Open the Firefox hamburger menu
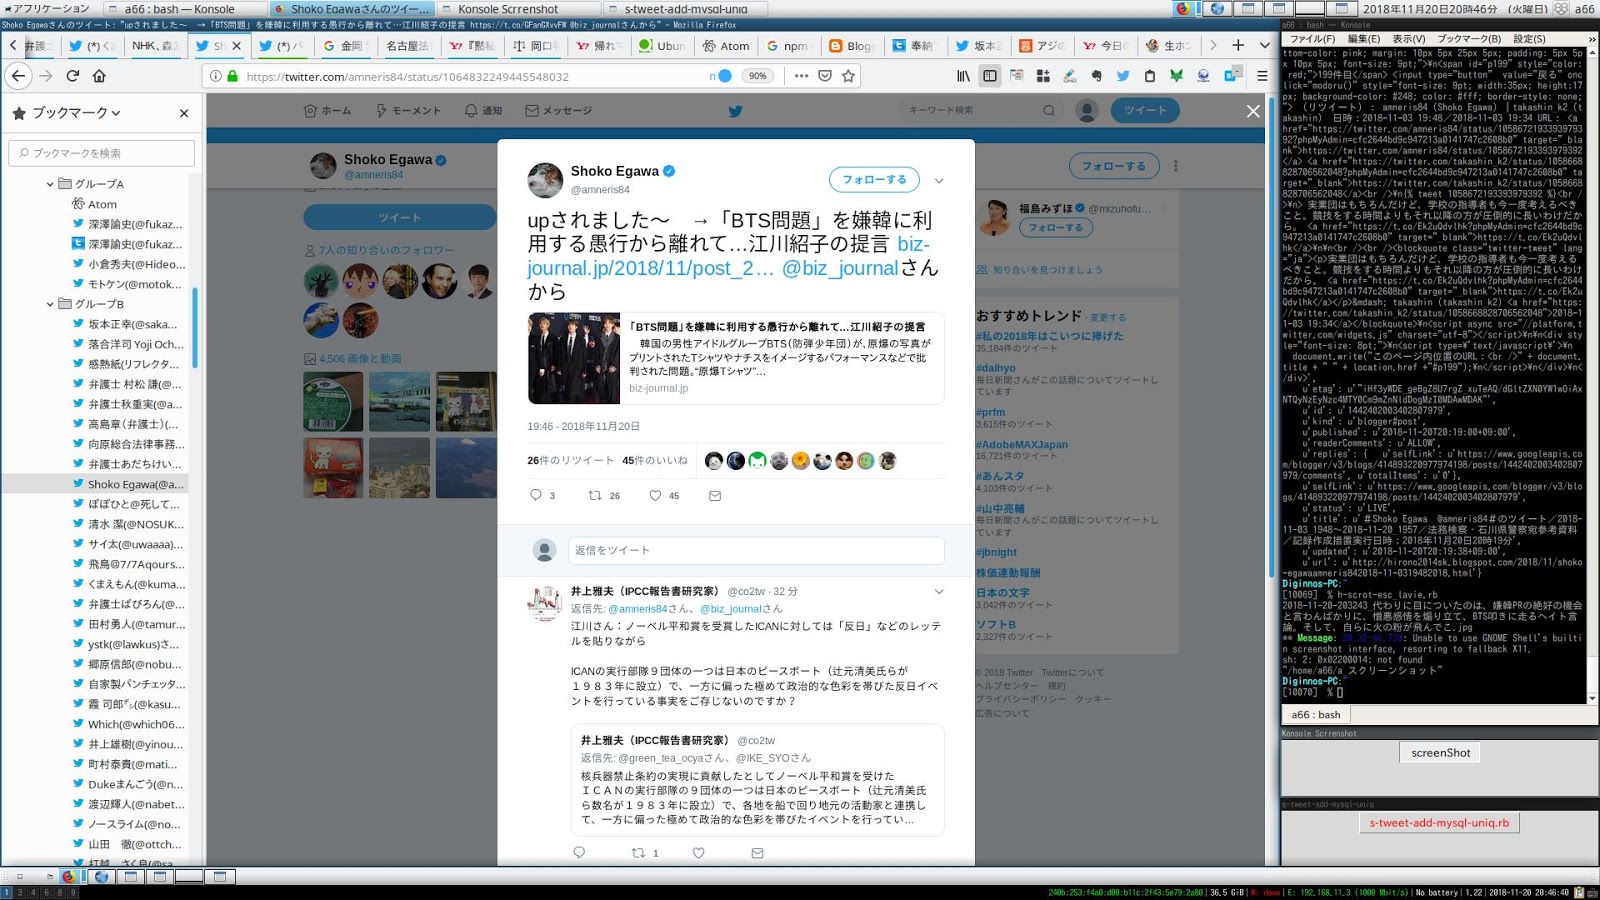Image resolution: width=1600 pixels, height=900 pixels. tap(1262, 76)
